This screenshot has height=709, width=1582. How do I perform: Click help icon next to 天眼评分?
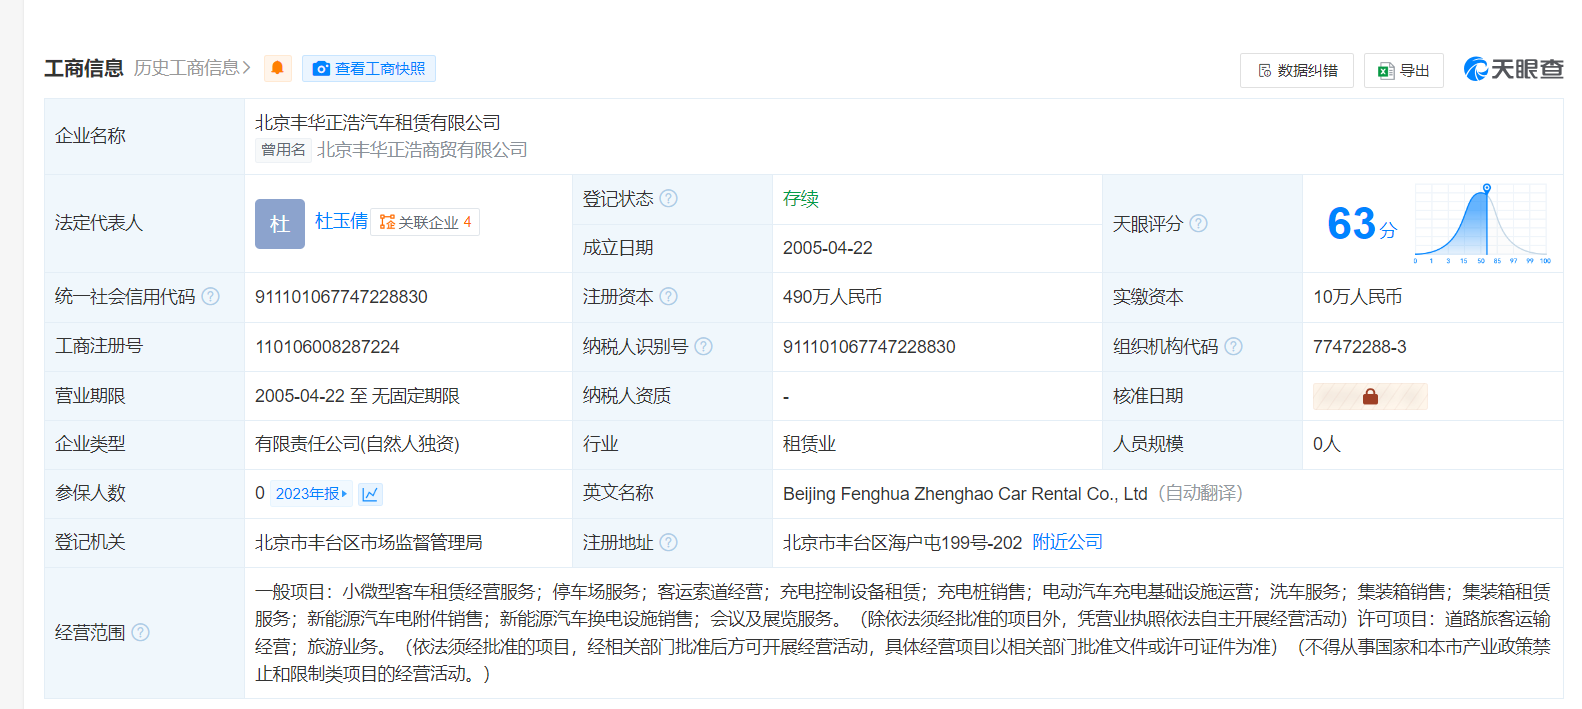pyautogui.click(x=1198, y=223)
